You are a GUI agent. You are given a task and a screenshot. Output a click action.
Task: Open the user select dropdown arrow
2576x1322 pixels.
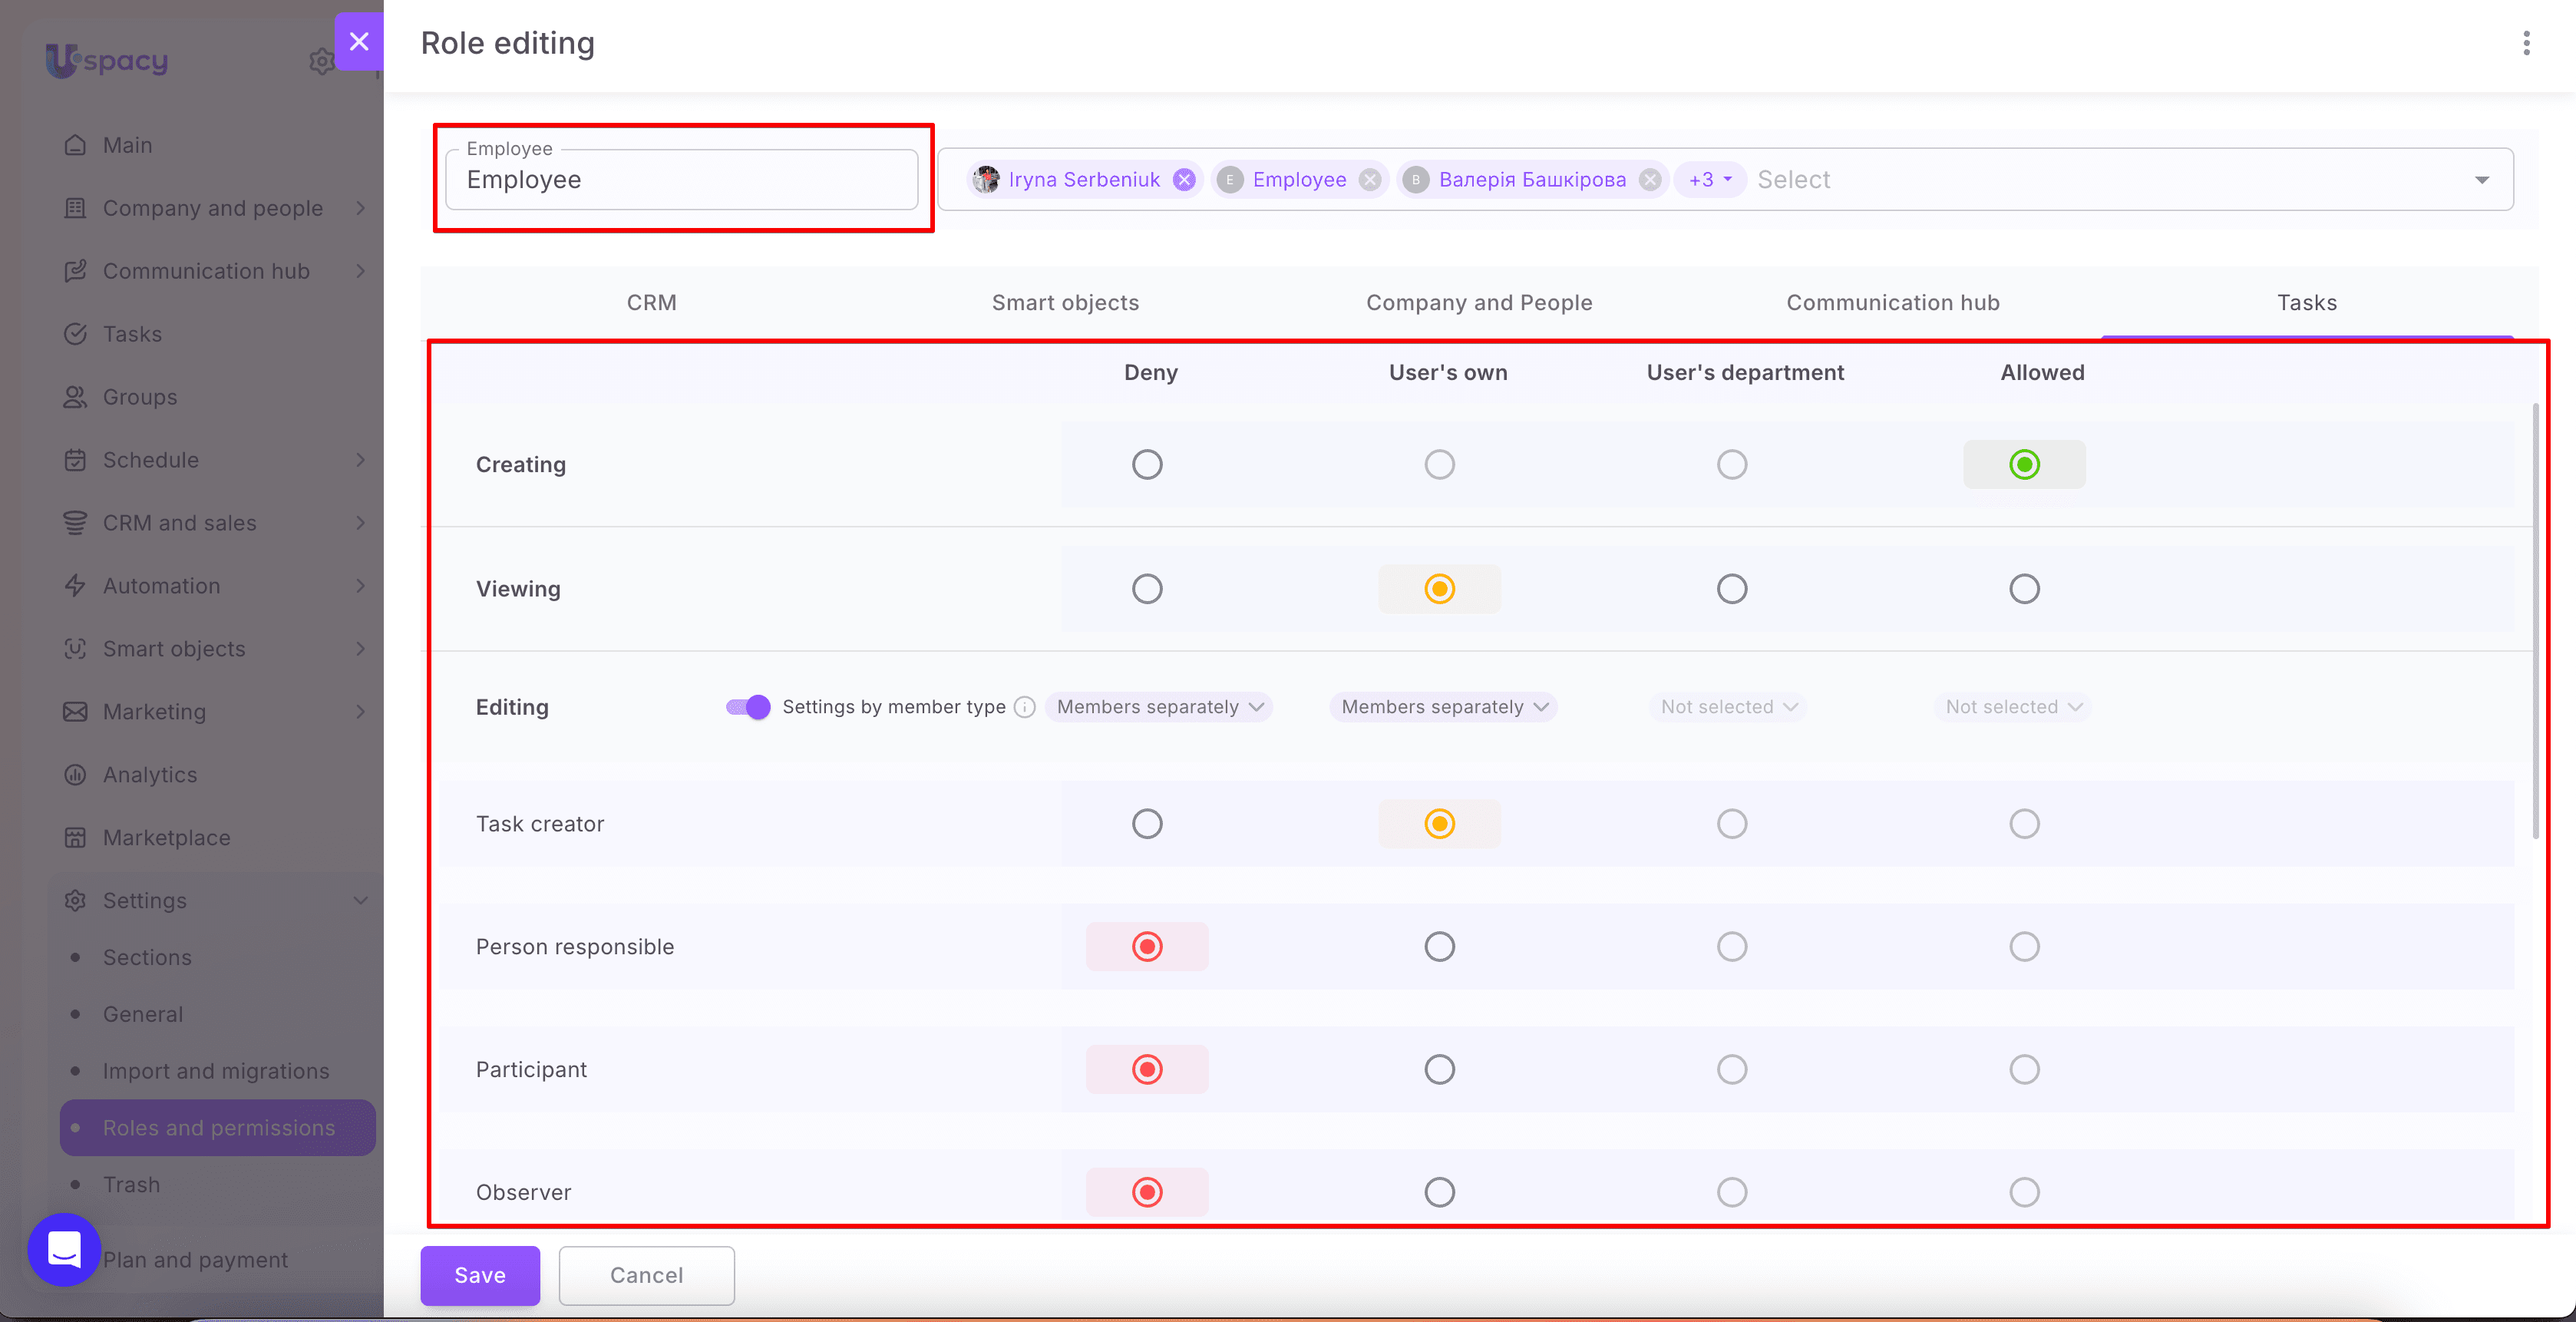pos(2481,180)
